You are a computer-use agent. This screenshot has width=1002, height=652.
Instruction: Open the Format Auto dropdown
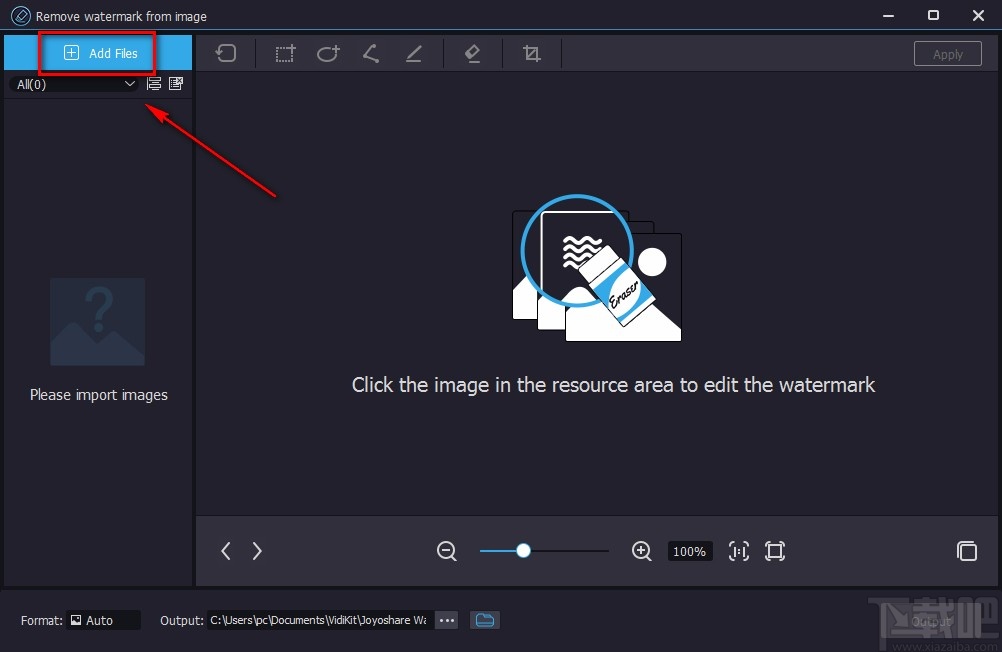(x=104, y=620)
